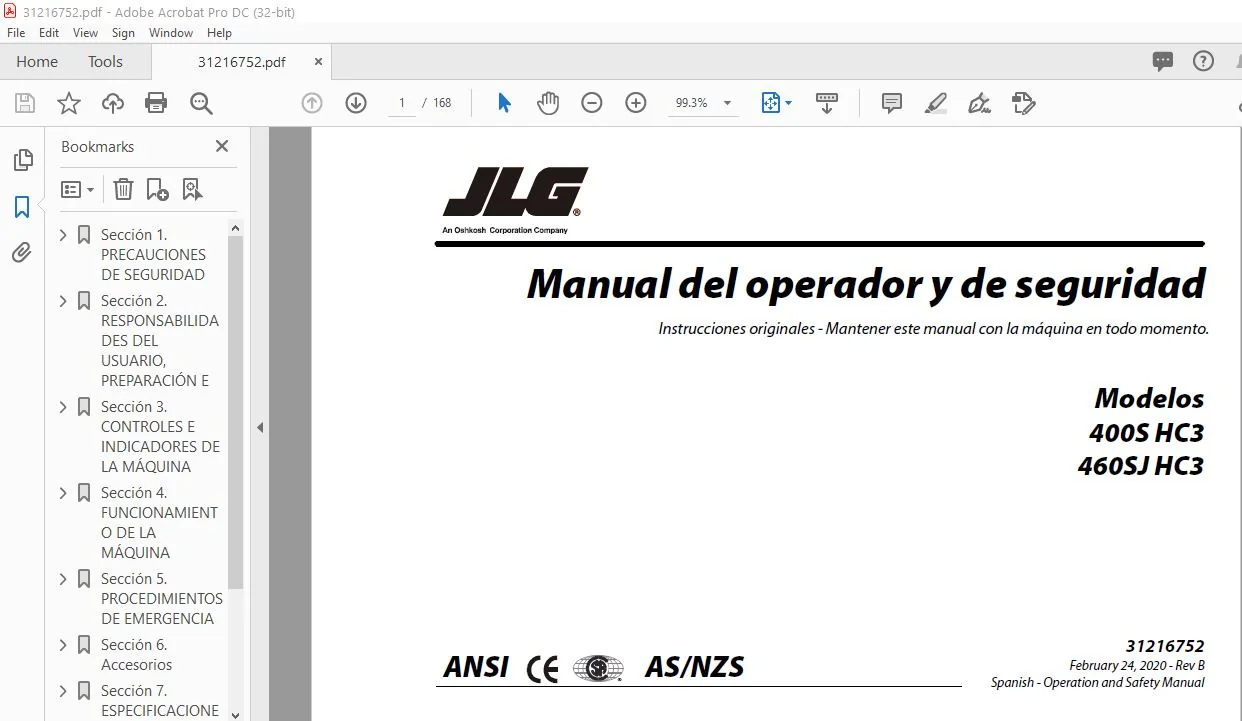This screenshot has width=1242, height=721.
Task: Click the bookmarks panel scrollbar up arrow
Action: 236,228
